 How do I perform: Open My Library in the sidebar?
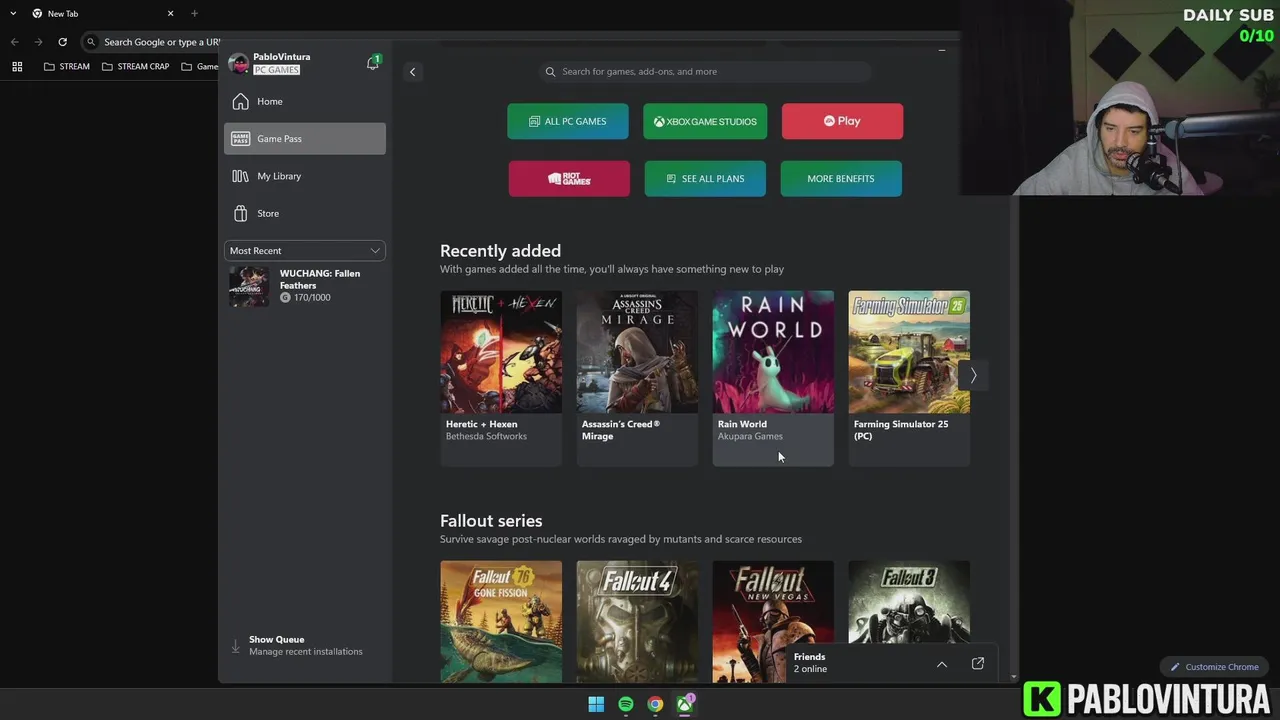tap(305, 176)
